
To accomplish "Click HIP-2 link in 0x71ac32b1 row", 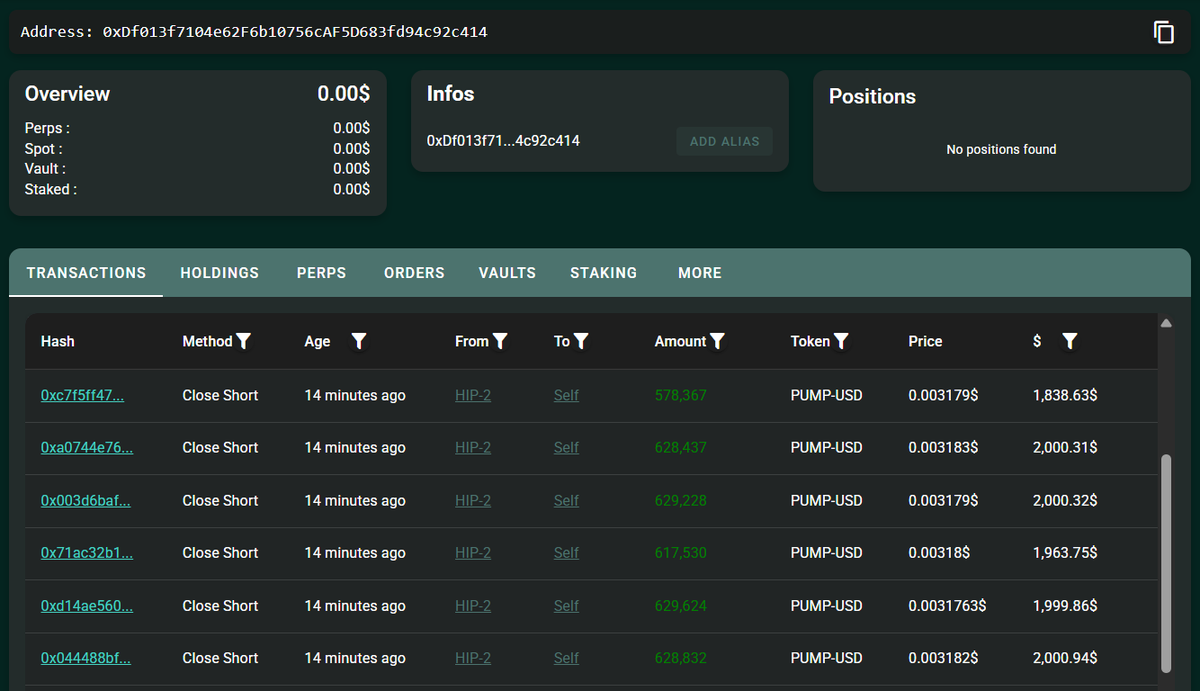I will point(473,552).
